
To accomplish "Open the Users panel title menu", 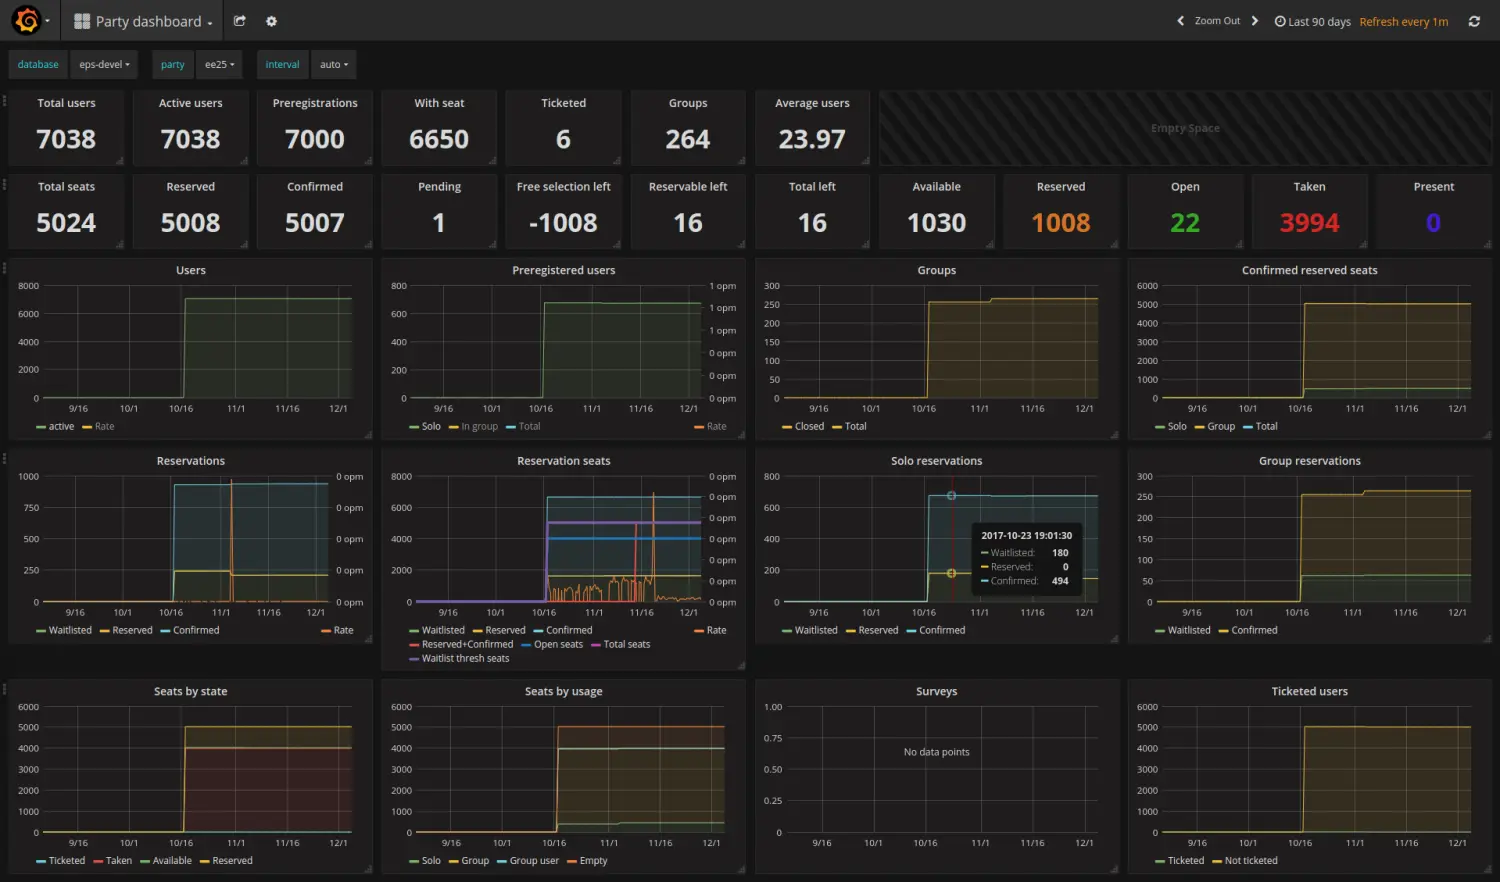I will tap(191, 270).
